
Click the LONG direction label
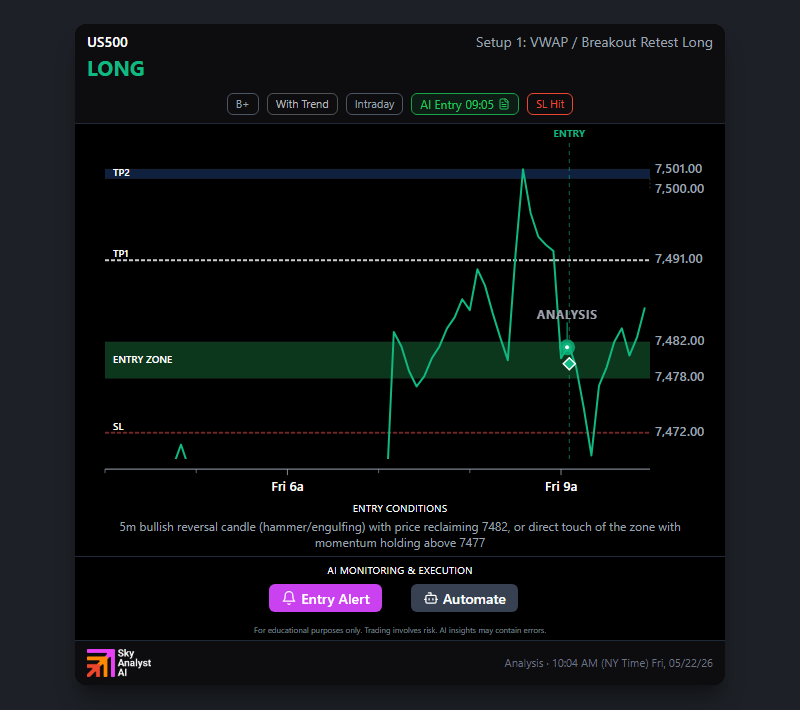(116, 69)
